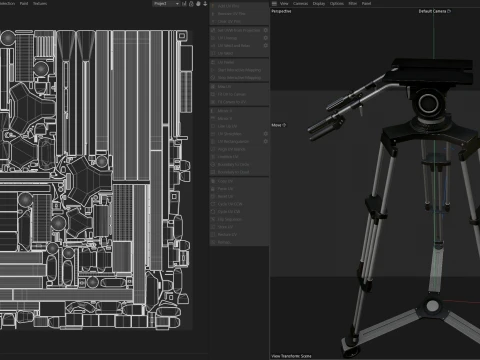Restore the stored UV

(x=239, y=235)
